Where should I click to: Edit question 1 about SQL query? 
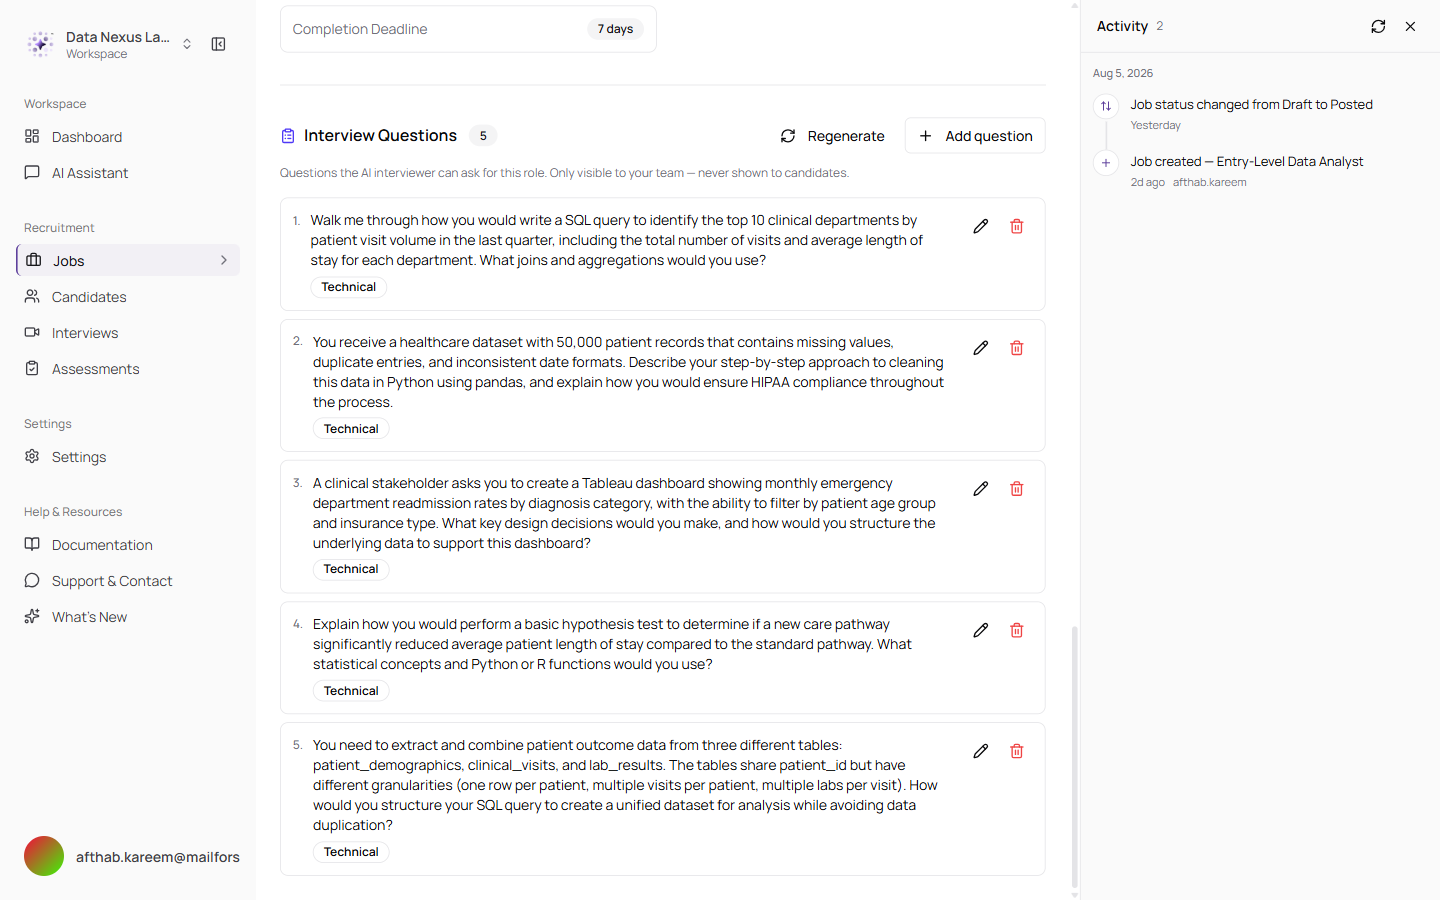[981, 227]
